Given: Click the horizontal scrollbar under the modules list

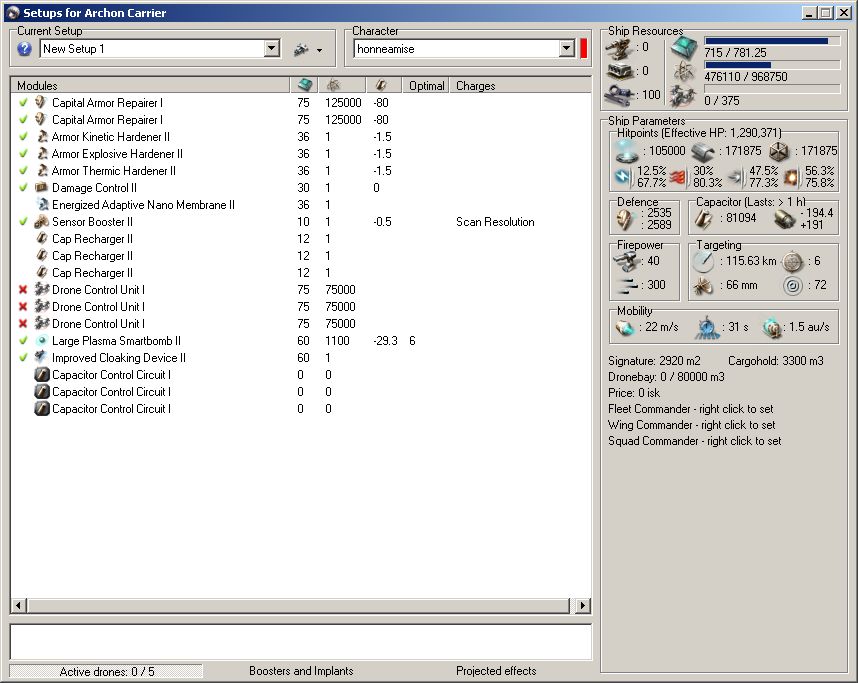Looking at the screenshot, I should pos(300,606).
